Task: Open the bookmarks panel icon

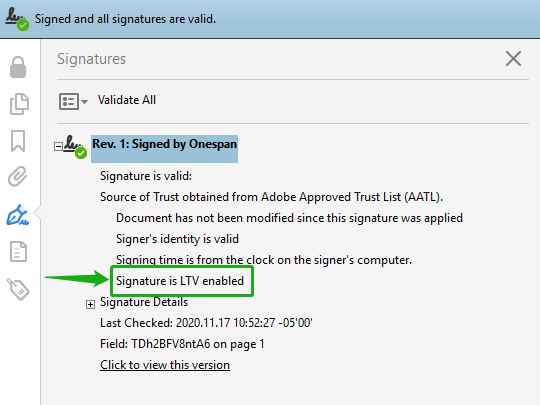Action: (x=18, y=141)
